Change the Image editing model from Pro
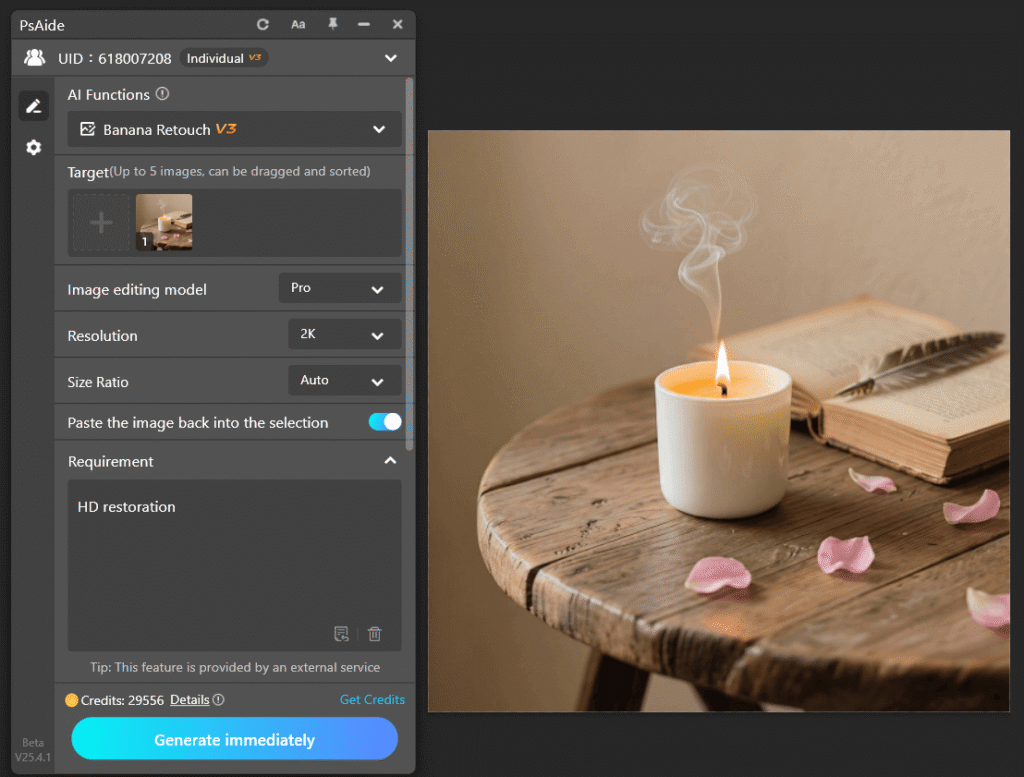Image resolution: width=1024 pixels, height=777 pixels. 339,288
